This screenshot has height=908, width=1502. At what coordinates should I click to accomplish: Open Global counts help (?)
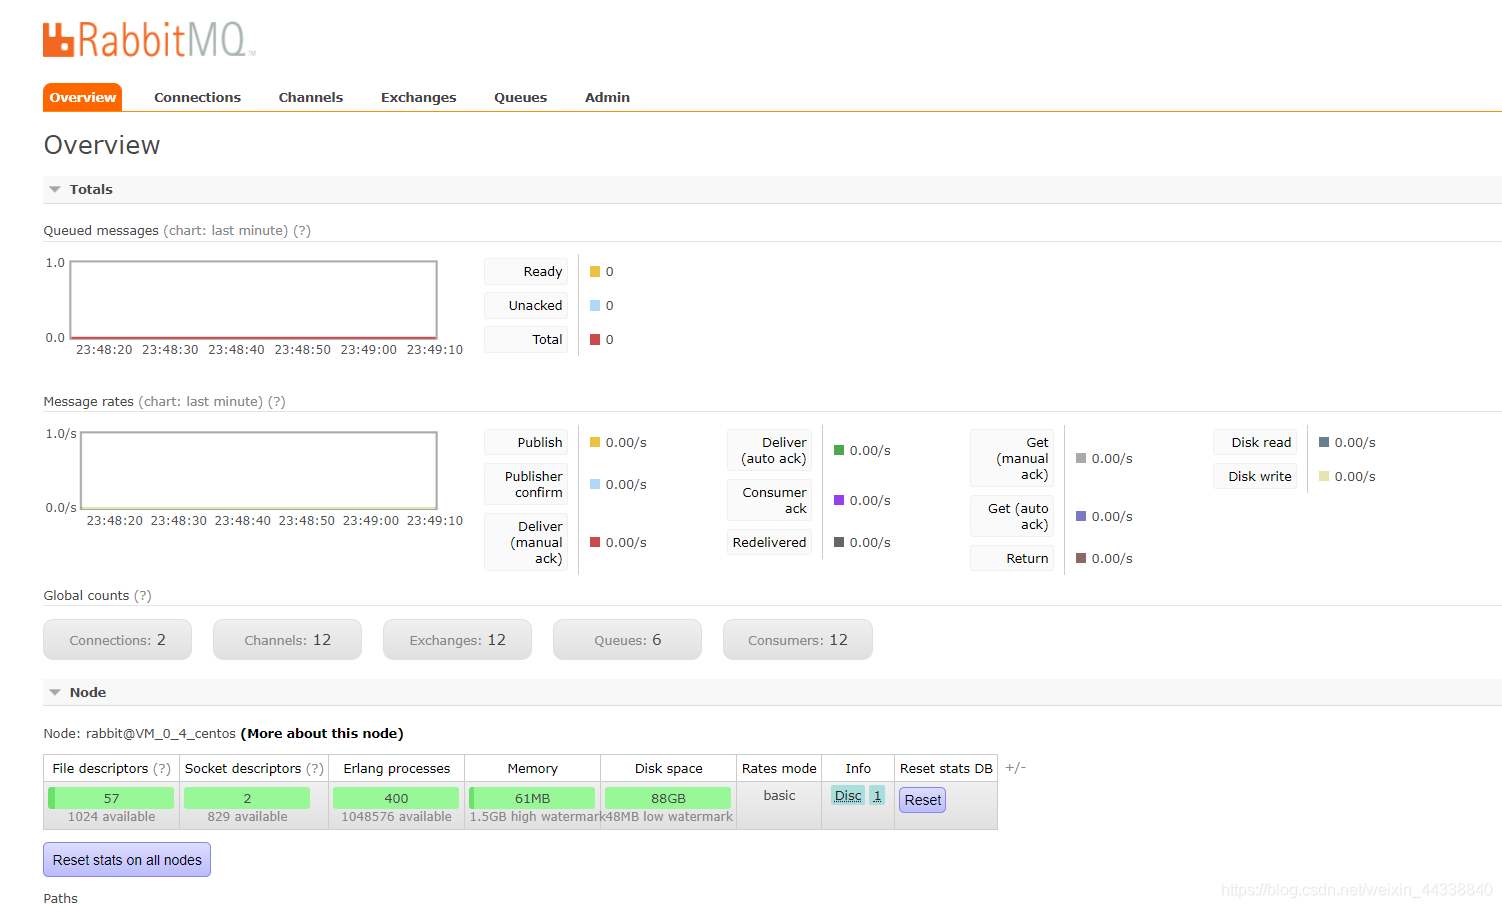143,595
